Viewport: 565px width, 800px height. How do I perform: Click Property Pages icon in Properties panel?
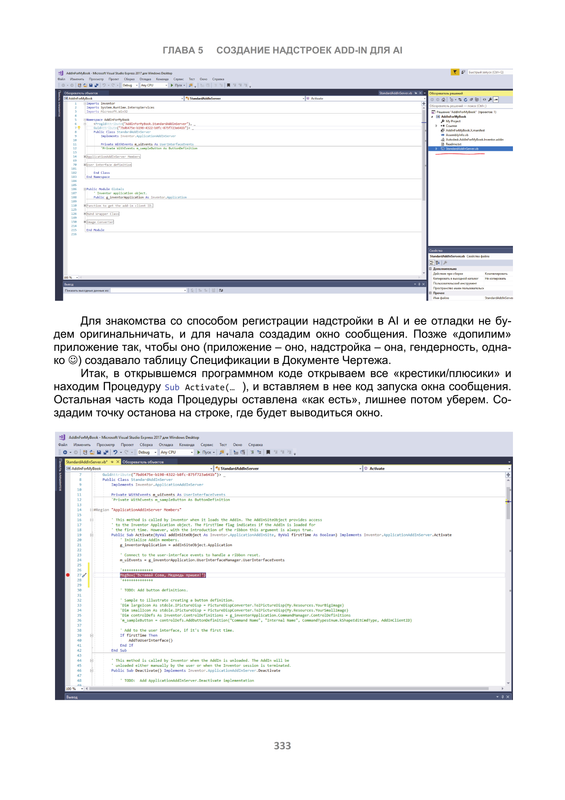tap(444, 262)
